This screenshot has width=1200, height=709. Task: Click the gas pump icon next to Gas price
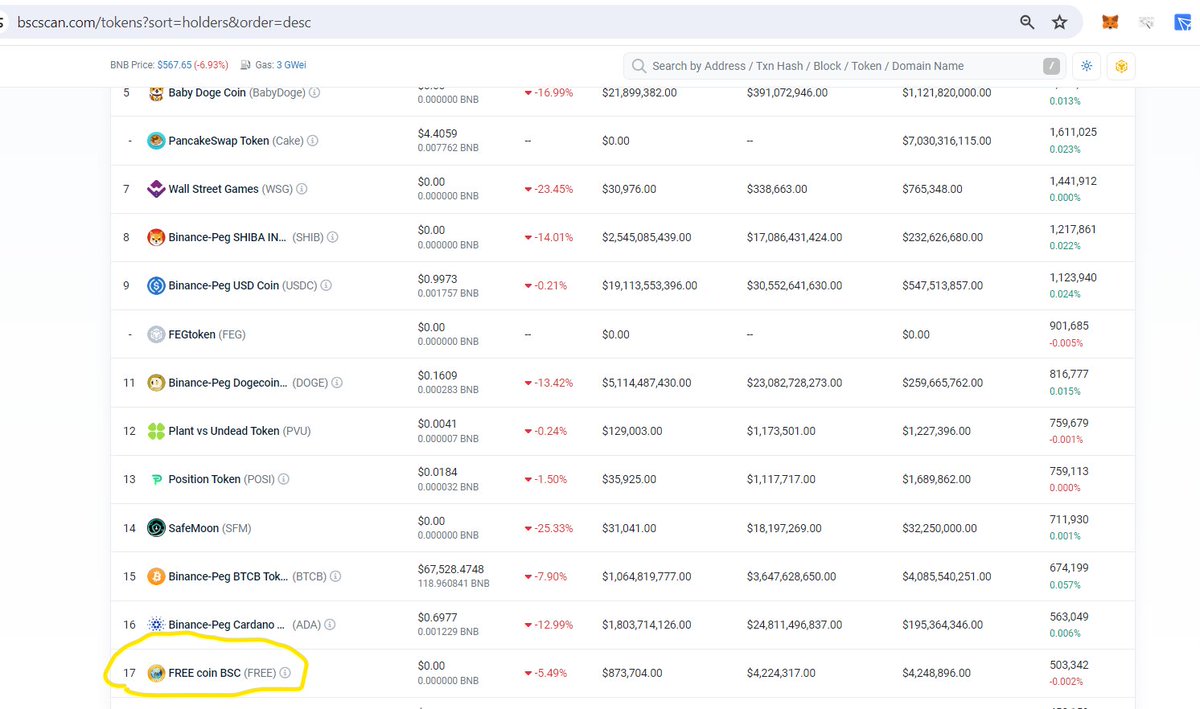coord(243,66)
